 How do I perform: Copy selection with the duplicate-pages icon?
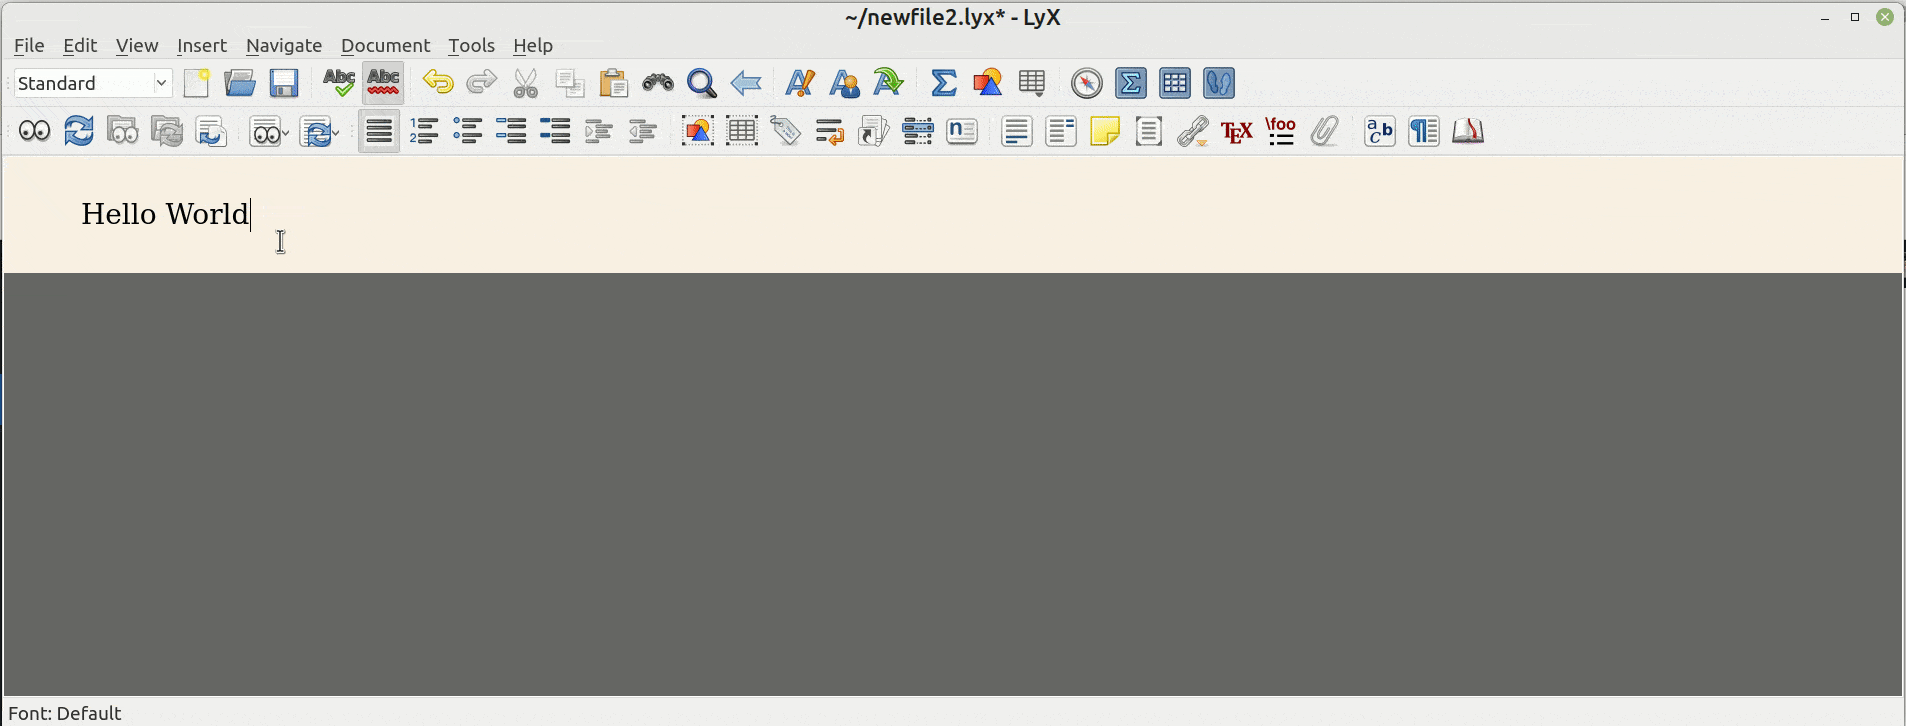(x=570, y=83)
